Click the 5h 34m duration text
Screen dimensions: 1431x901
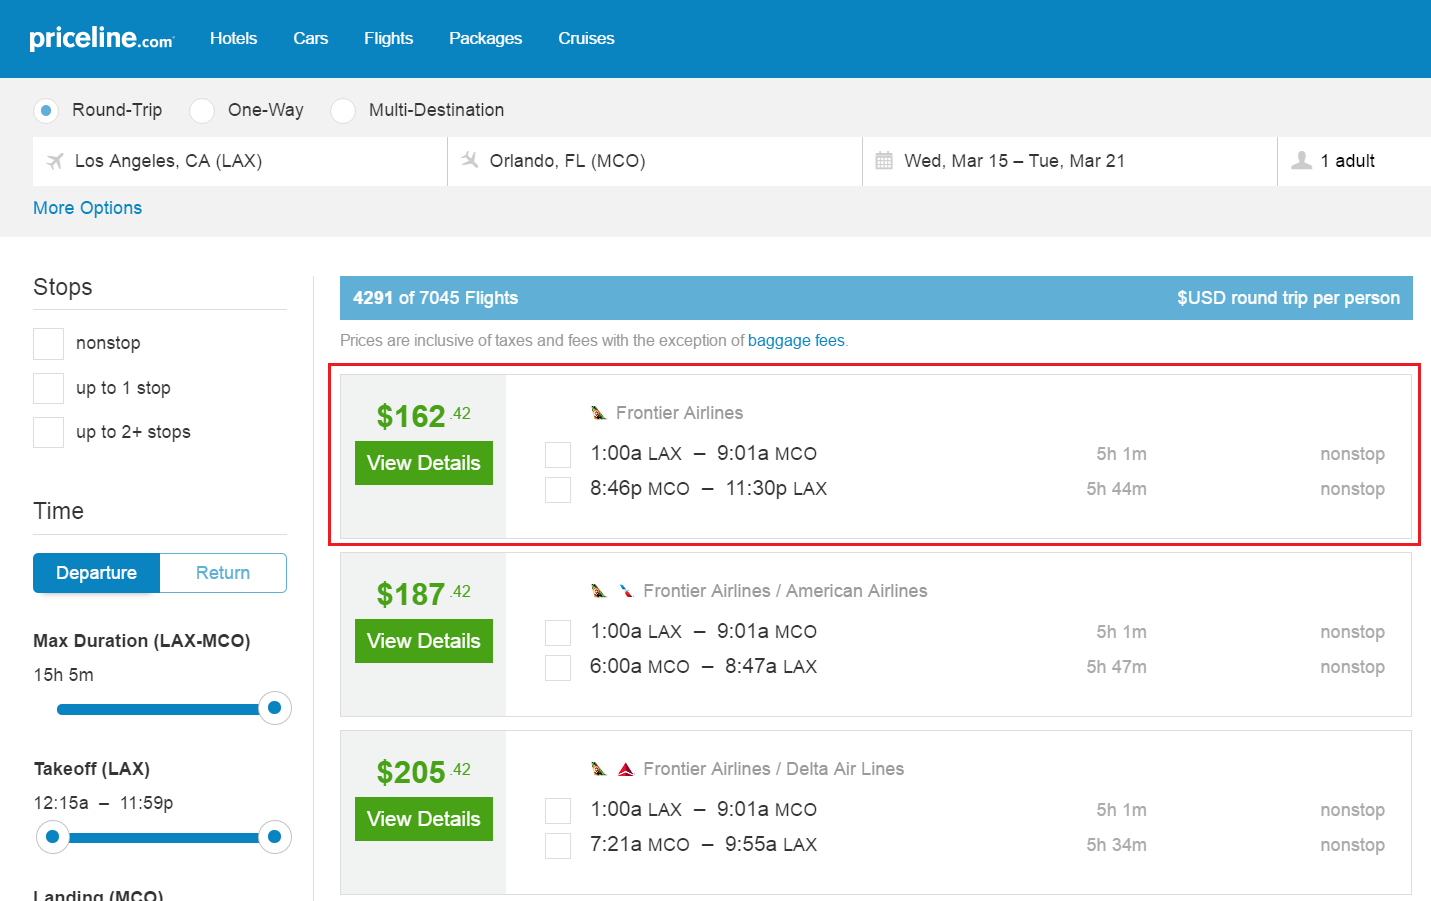tap(1116, 845)
